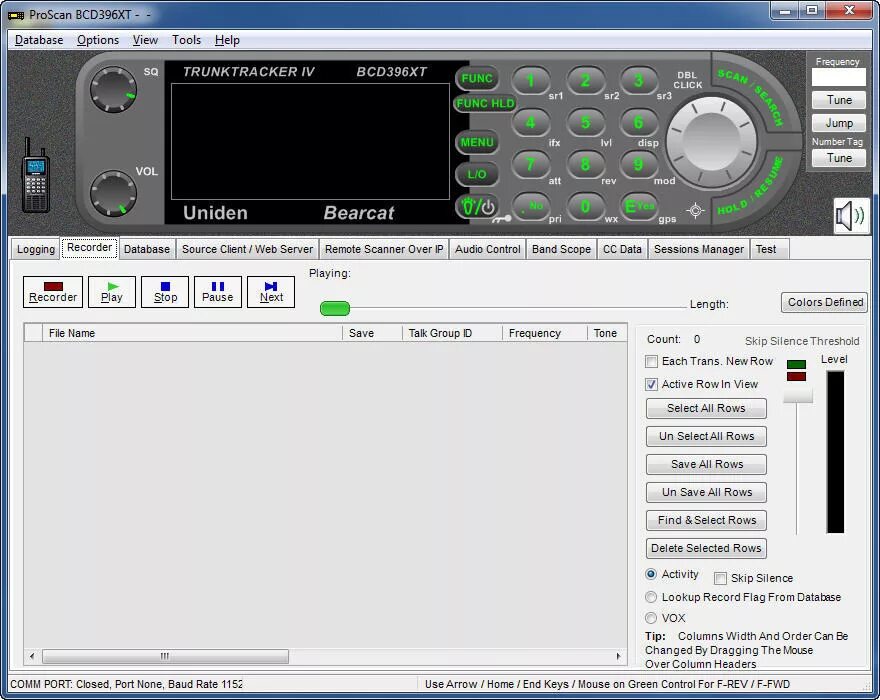Viewport: 880px width, 700px height.
Task: Switch to the Audio Control tab
Action: click(488, 249)
